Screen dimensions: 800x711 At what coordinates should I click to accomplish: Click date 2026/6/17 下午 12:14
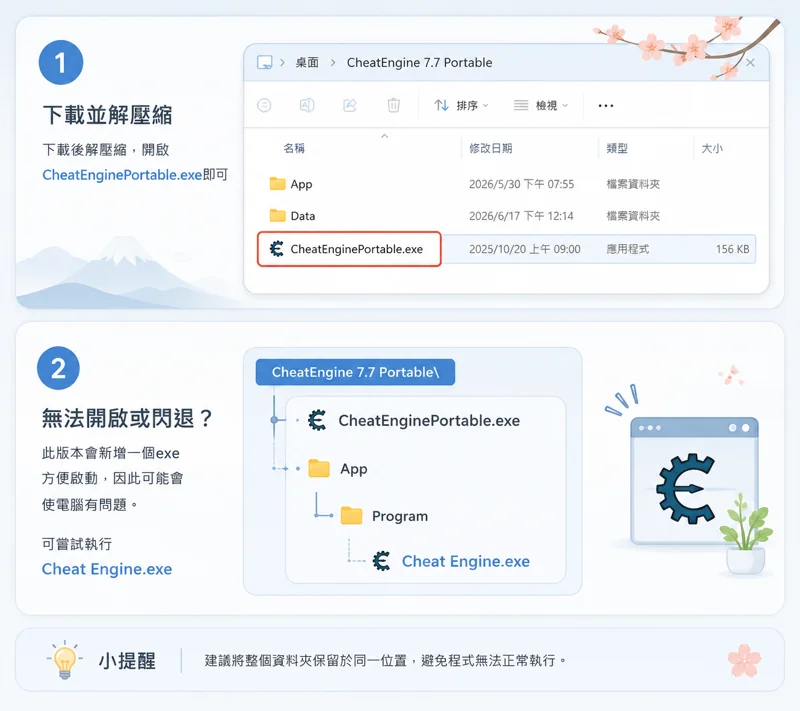521,216
